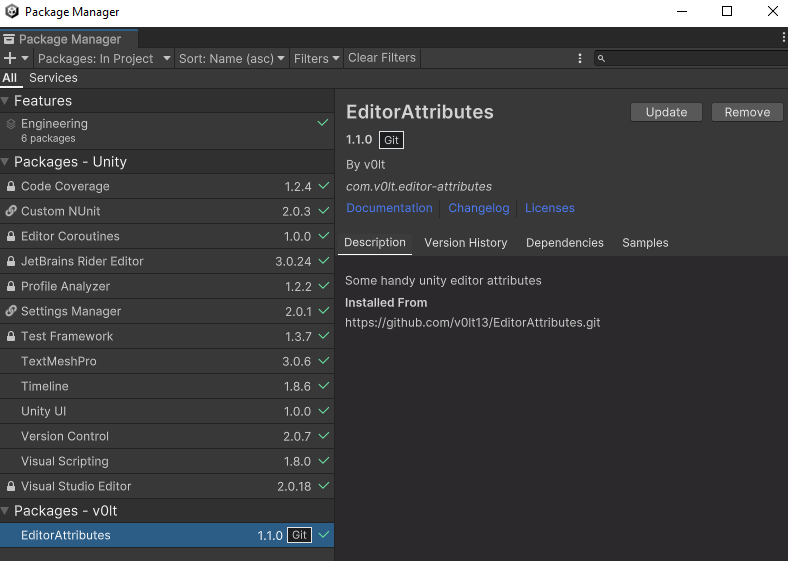Viewport: 788px width, 561px height.
Task: Select the Version Control package
Action: 167,436
